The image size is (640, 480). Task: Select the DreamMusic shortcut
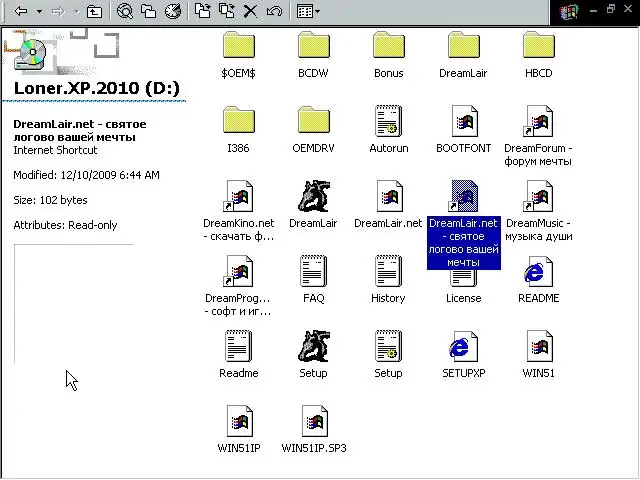pyautogui.click(x=538, y=211)
